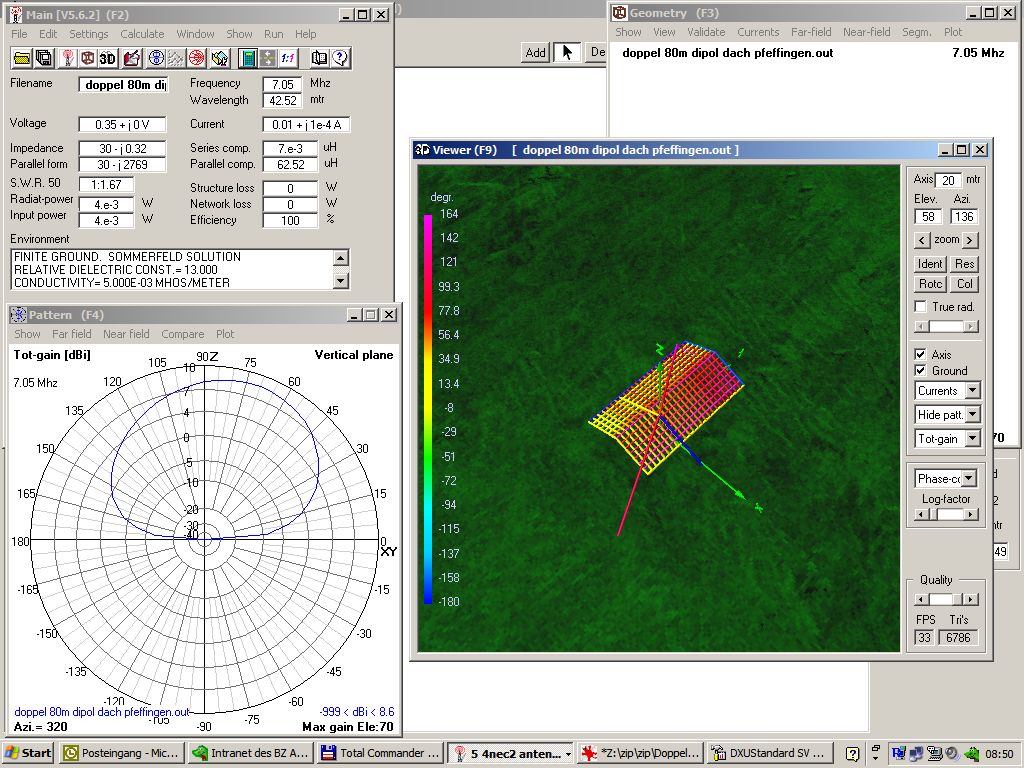Click the Frequency input field
The height and width of the screenshot is (768, 1024).
pos(282,84)
